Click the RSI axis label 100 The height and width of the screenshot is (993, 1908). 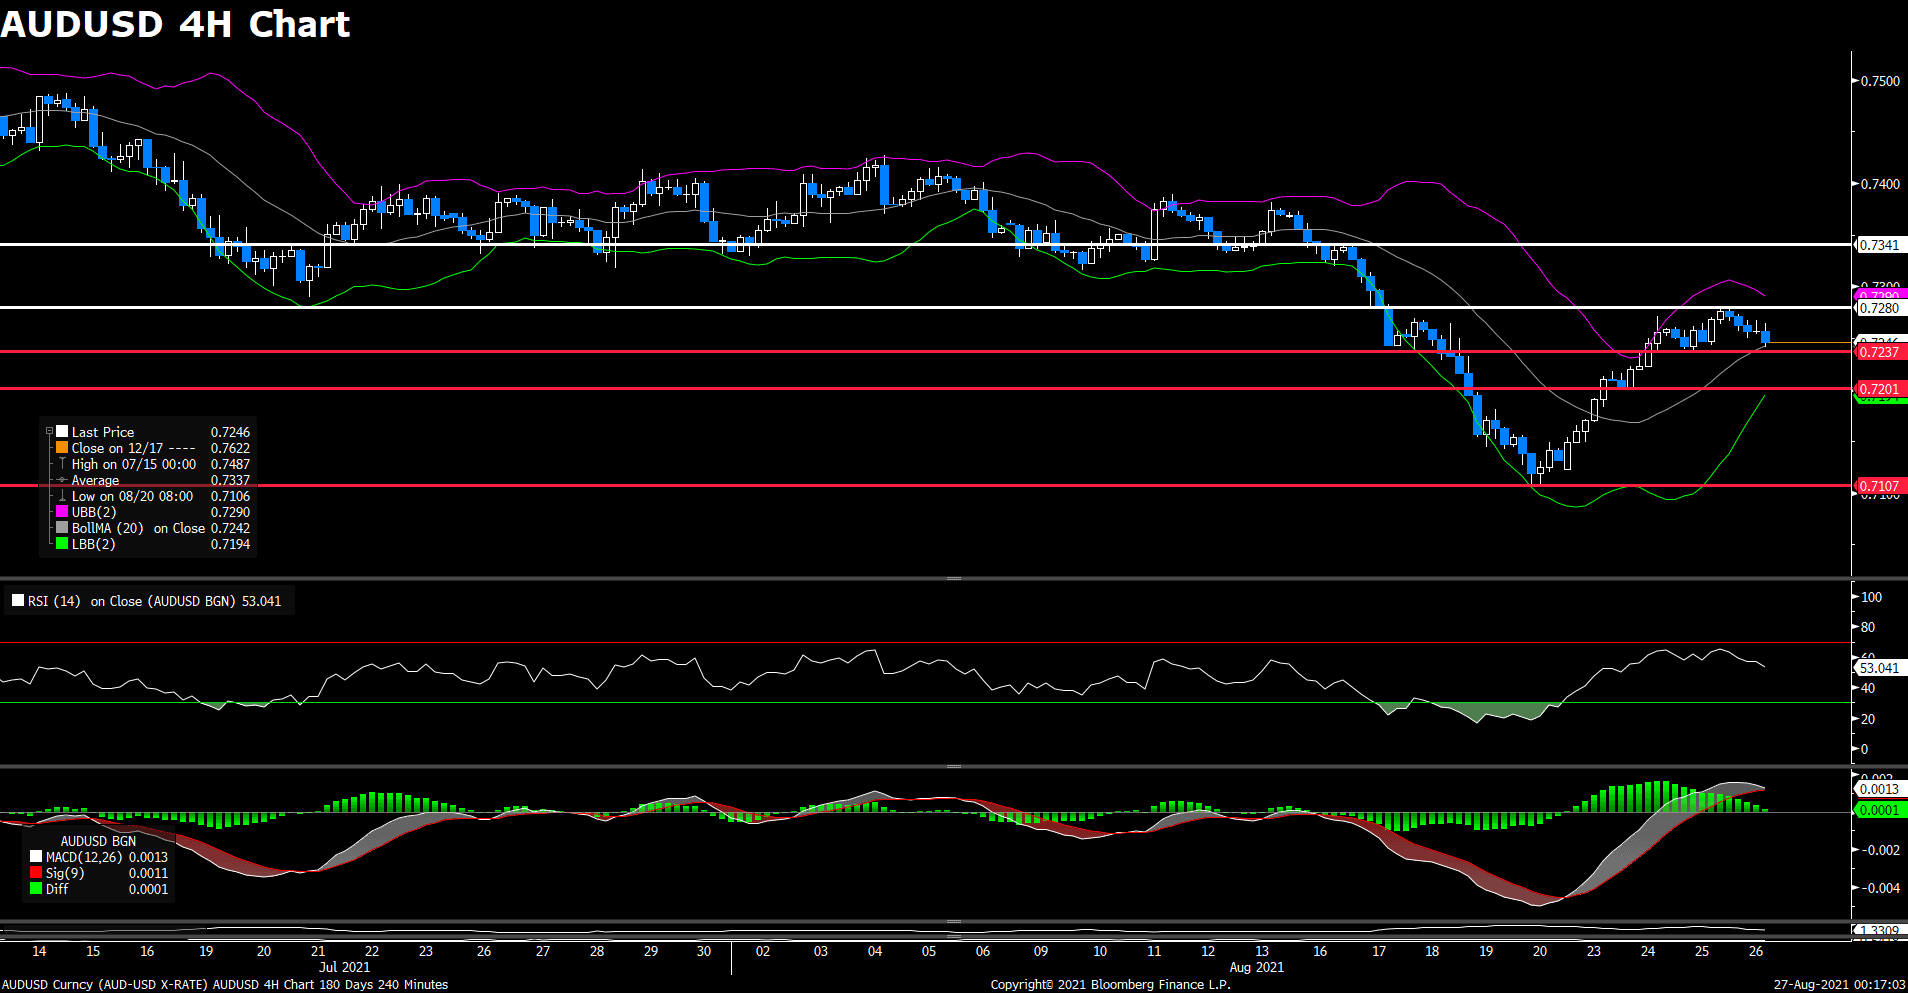(1871, 597)
